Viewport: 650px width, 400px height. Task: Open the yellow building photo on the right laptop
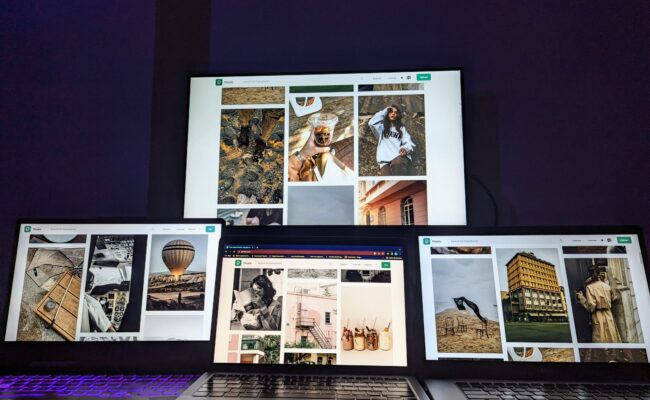[x=534, y=295]
